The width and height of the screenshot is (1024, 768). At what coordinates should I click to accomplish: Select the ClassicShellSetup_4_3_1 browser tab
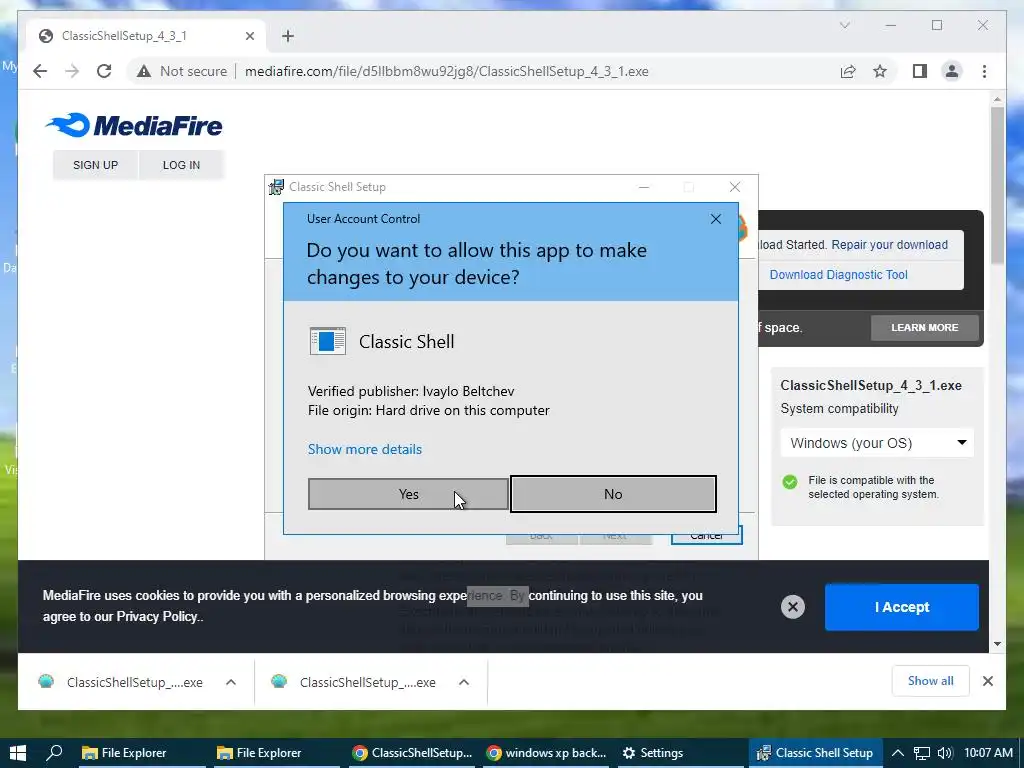pos(146,36)
